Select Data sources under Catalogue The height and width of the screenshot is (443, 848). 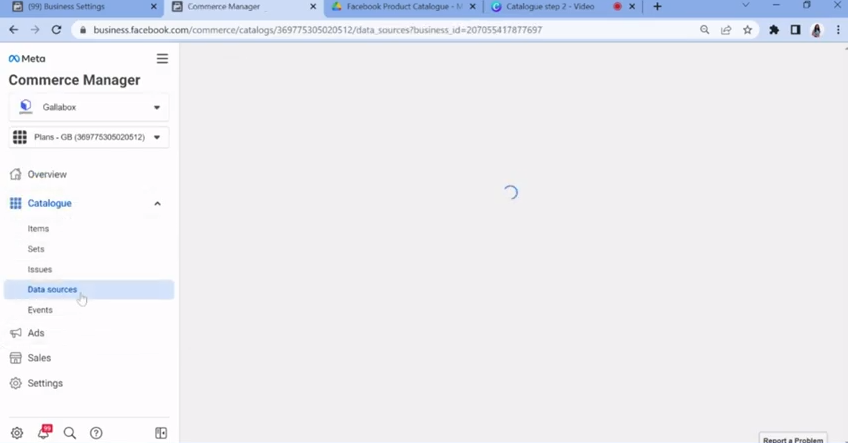coord(89,289)
